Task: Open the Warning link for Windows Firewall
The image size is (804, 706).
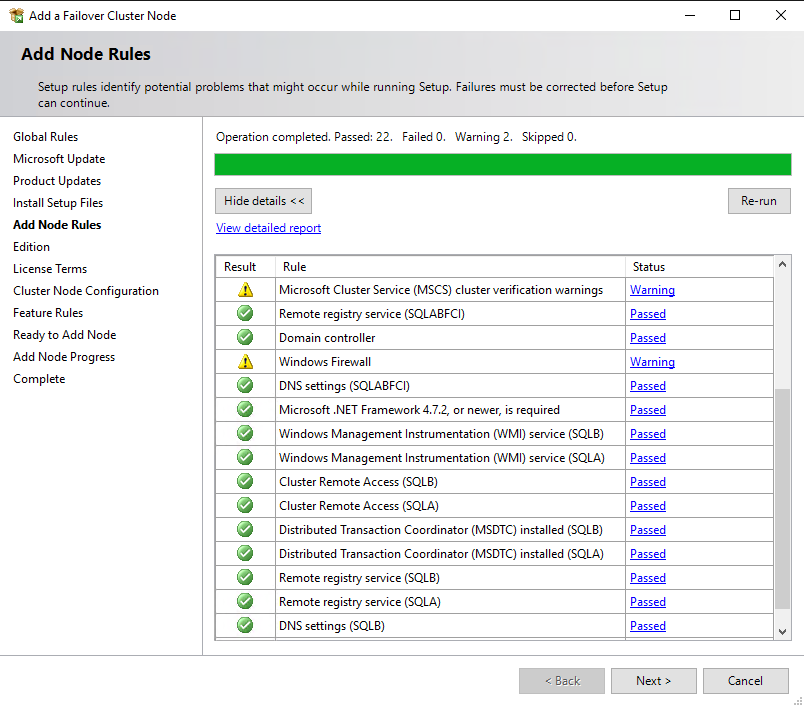Action: [652, 361]
